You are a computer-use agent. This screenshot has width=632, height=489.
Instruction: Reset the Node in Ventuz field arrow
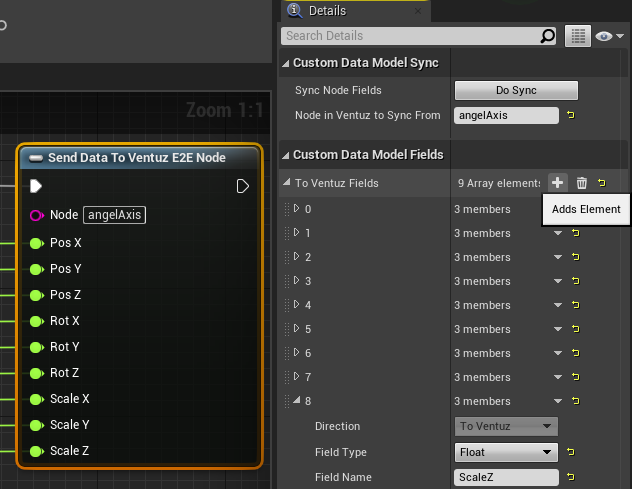point(571,115)
